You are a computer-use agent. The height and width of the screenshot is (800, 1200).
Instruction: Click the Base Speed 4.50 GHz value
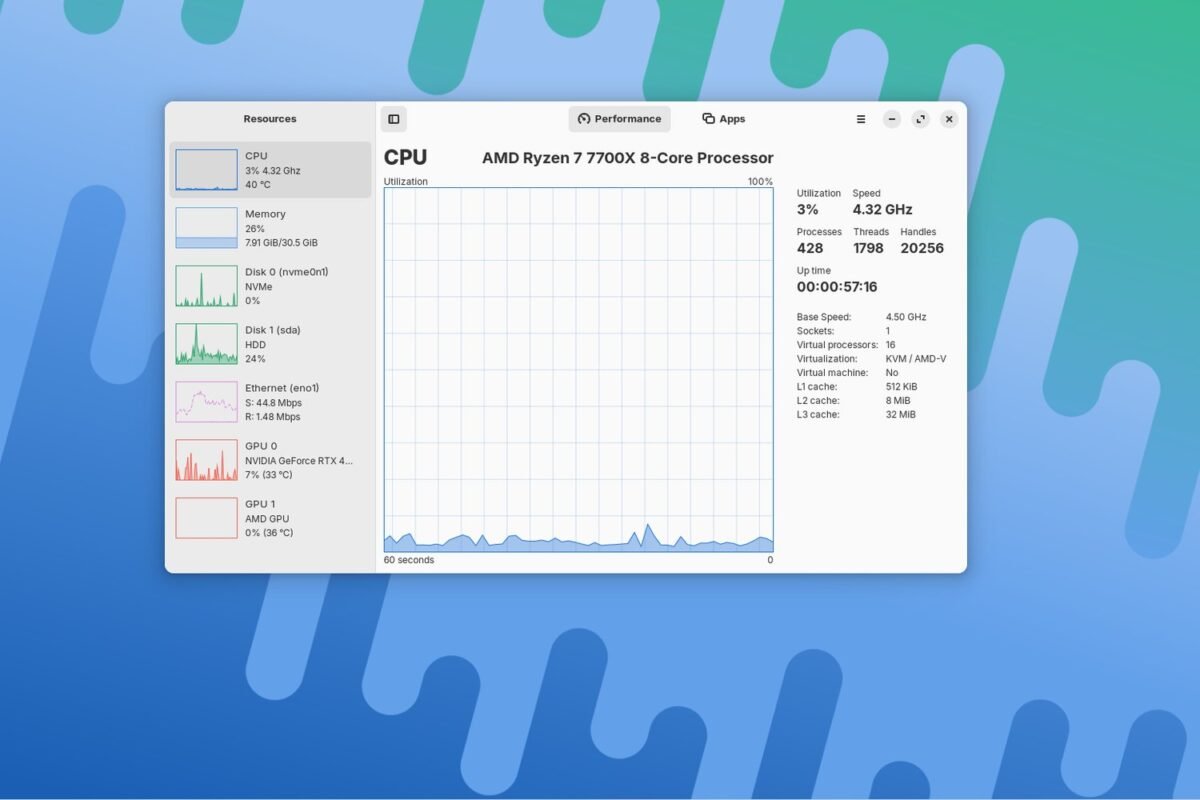point(906,317)
